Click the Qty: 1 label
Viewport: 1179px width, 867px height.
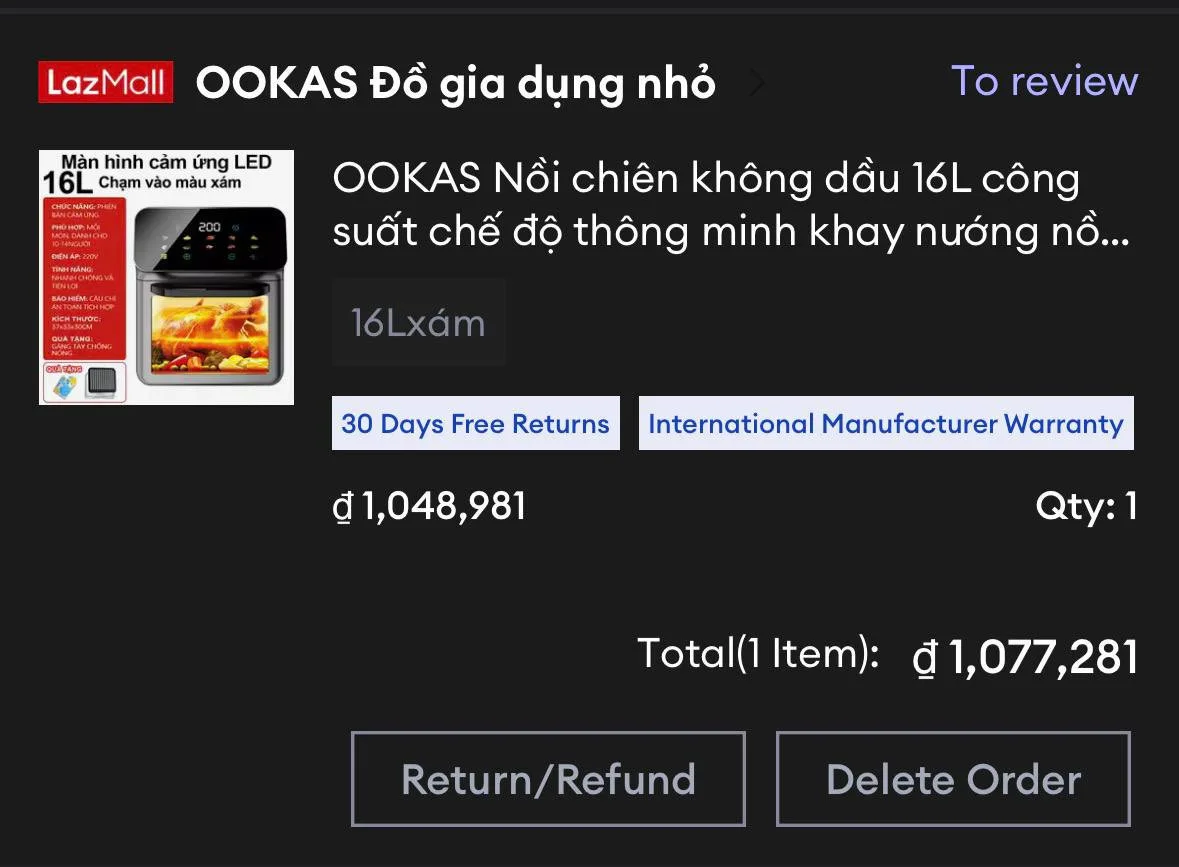[1086, 505]
